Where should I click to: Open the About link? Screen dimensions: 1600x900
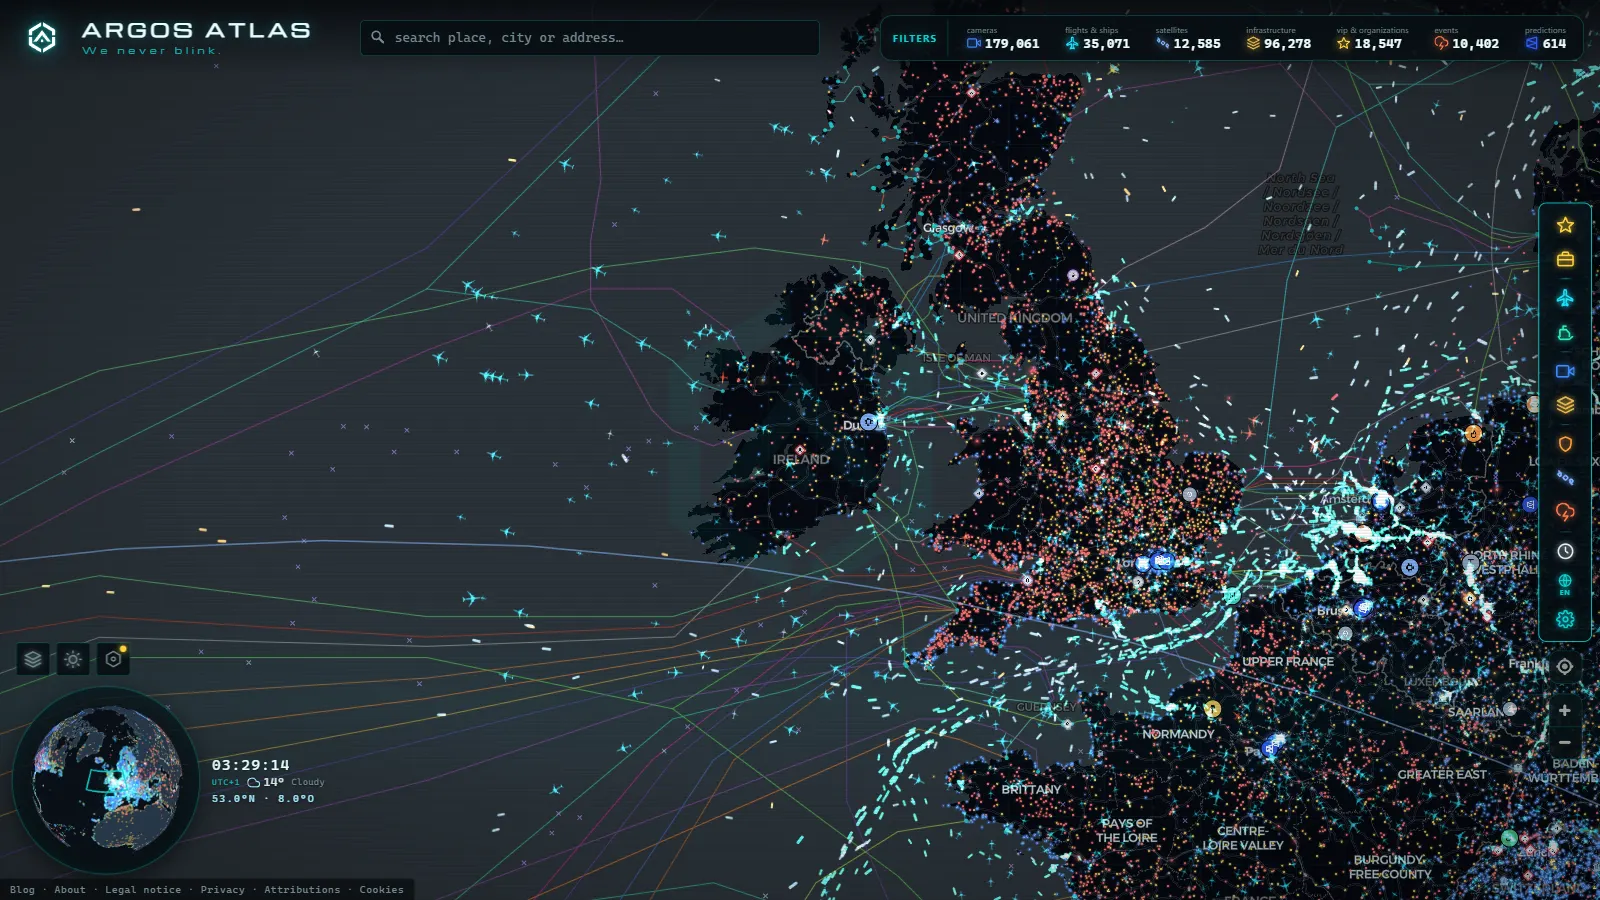pos(70,890)
